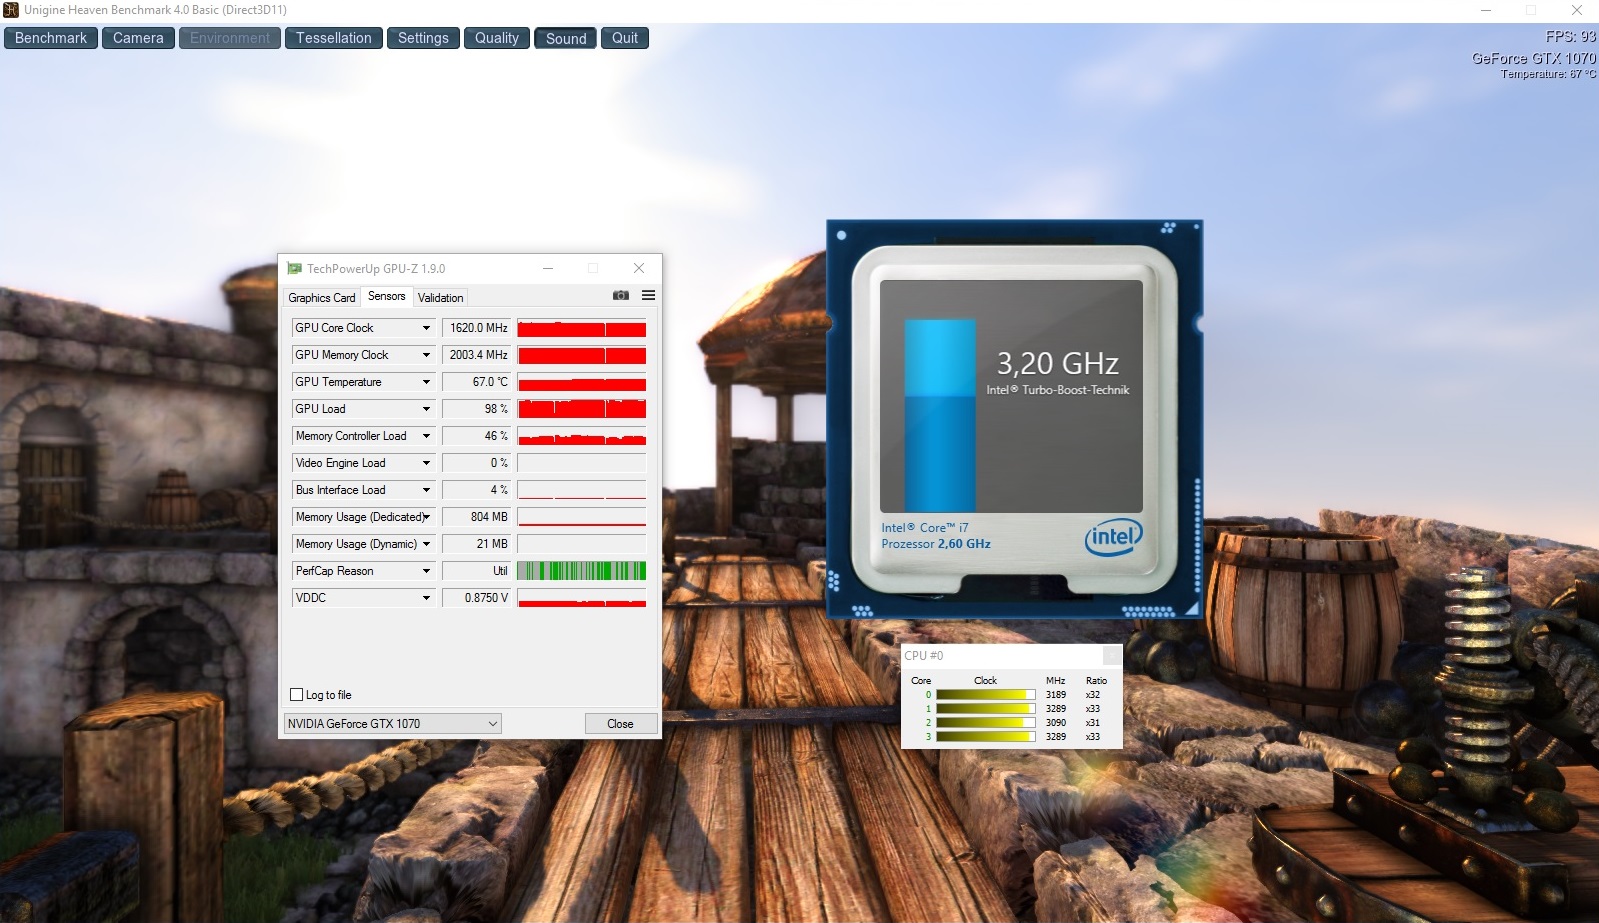The height and width of the screenshot is (923, 1599).
Task: Click the 46 % memory controller value
Action: (477, 436)
